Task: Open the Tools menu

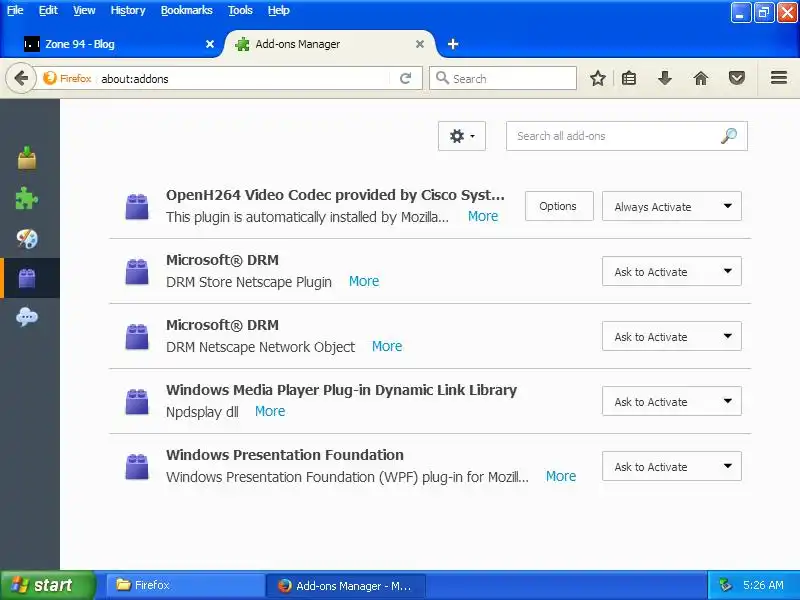Action: tap(240, 10)
